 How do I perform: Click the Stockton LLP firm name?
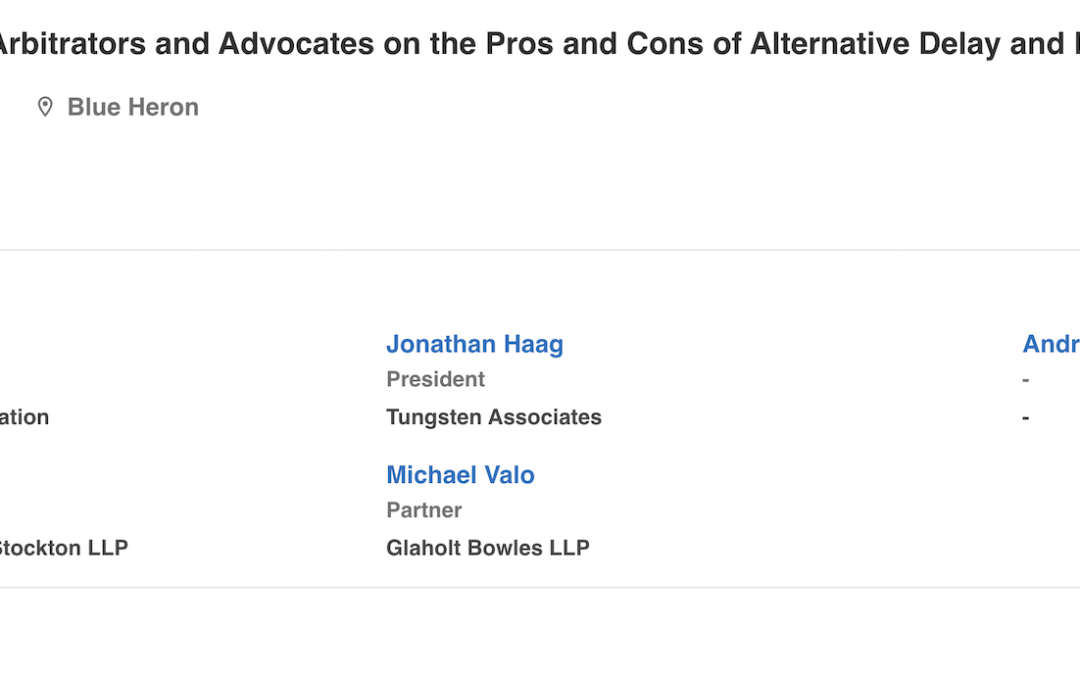[x=63, y=548]
